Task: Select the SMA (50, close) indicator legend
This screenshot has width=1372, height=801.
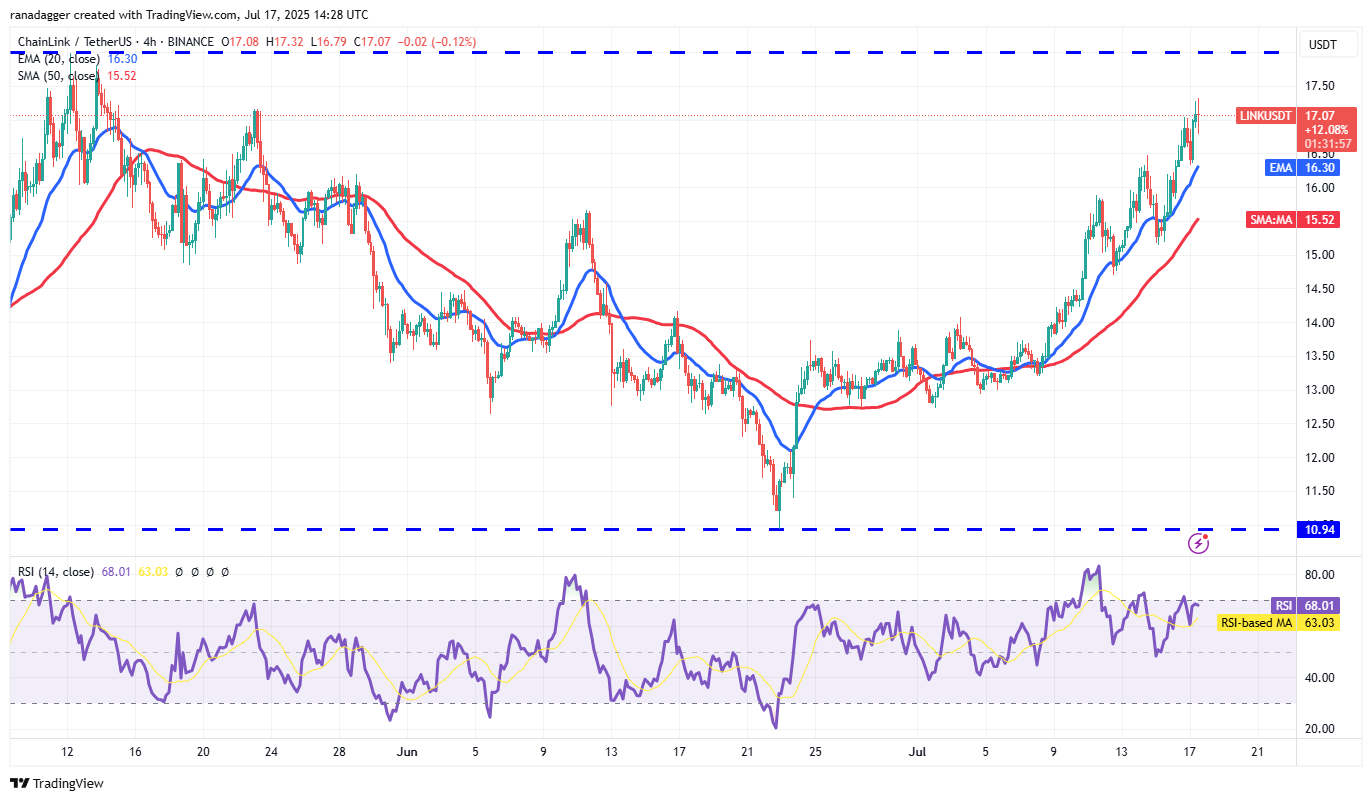Action: click(x=57, y=76)
